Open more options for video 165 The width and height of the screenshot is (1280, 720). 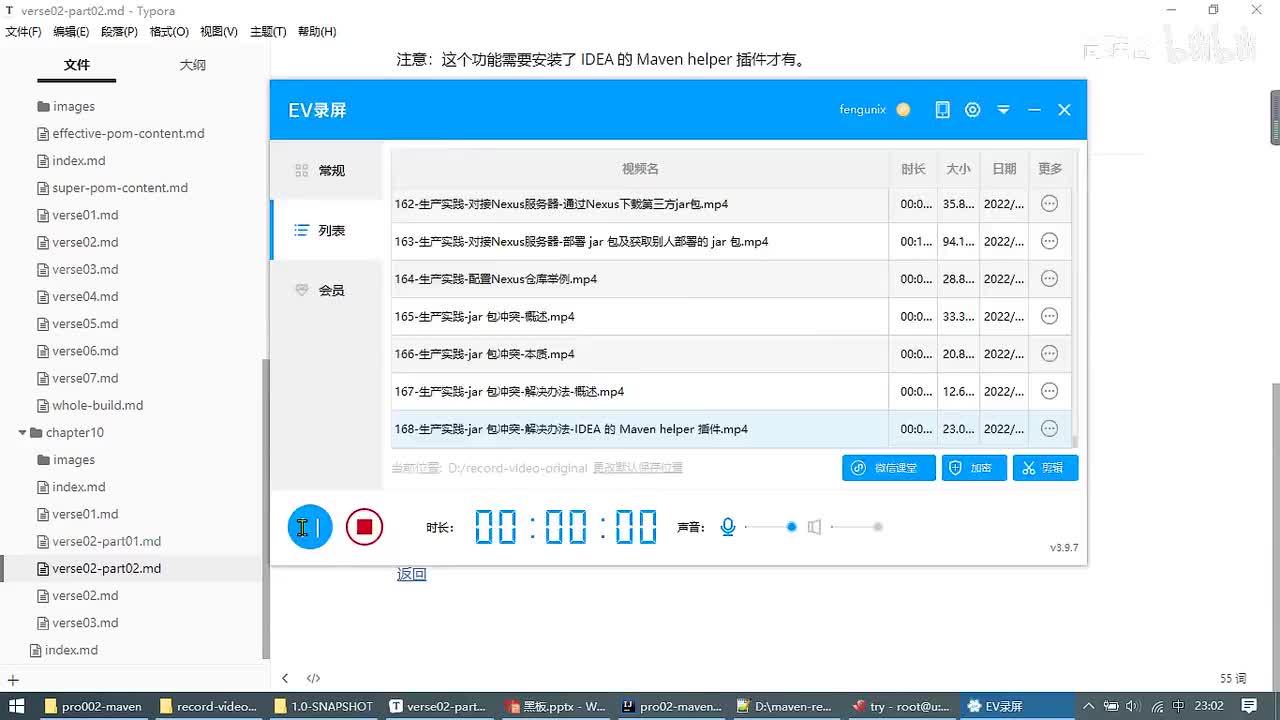1049,316
